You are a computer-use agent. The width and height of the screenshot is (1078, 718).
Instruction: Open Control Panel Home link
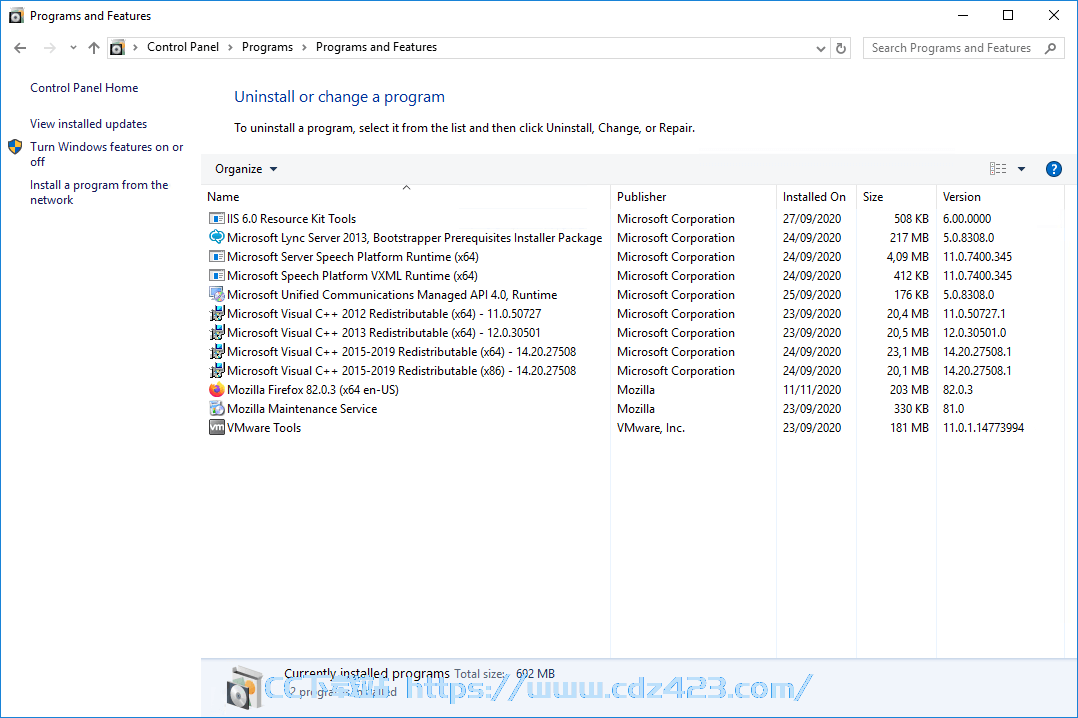click(x=84, y=88)
